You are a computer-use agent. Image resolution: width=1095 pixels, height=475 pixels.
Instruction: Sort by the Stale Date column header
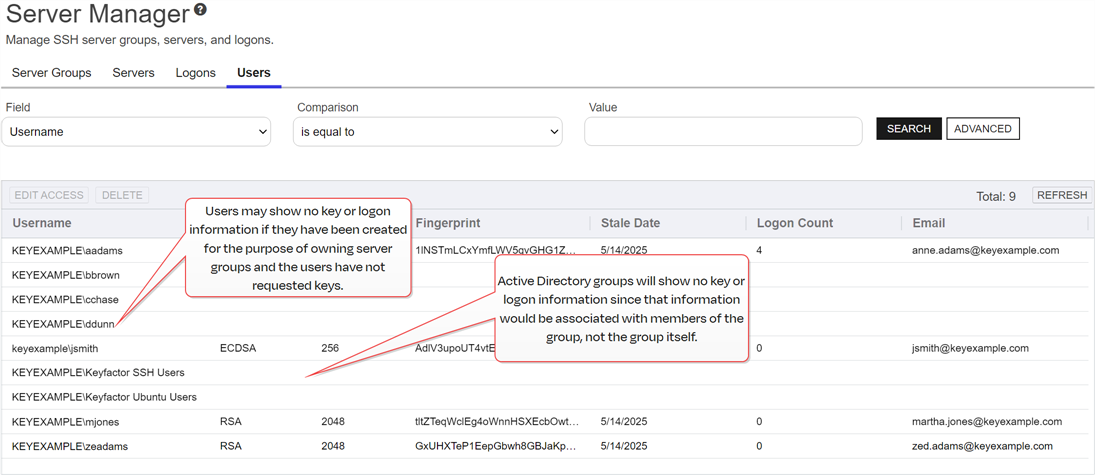tap(630, 223)
